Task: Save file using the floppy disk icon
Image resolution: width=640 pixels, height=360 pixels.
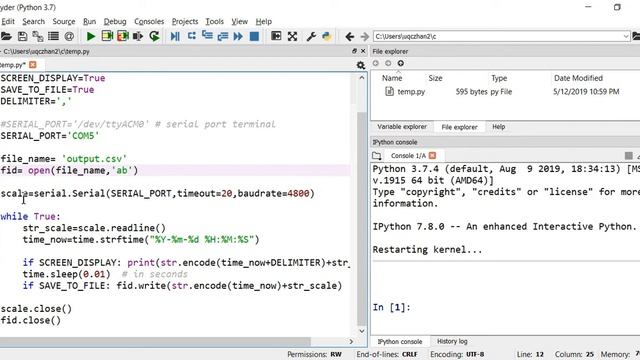Action: pyautogui.click(x=22, y=36)
